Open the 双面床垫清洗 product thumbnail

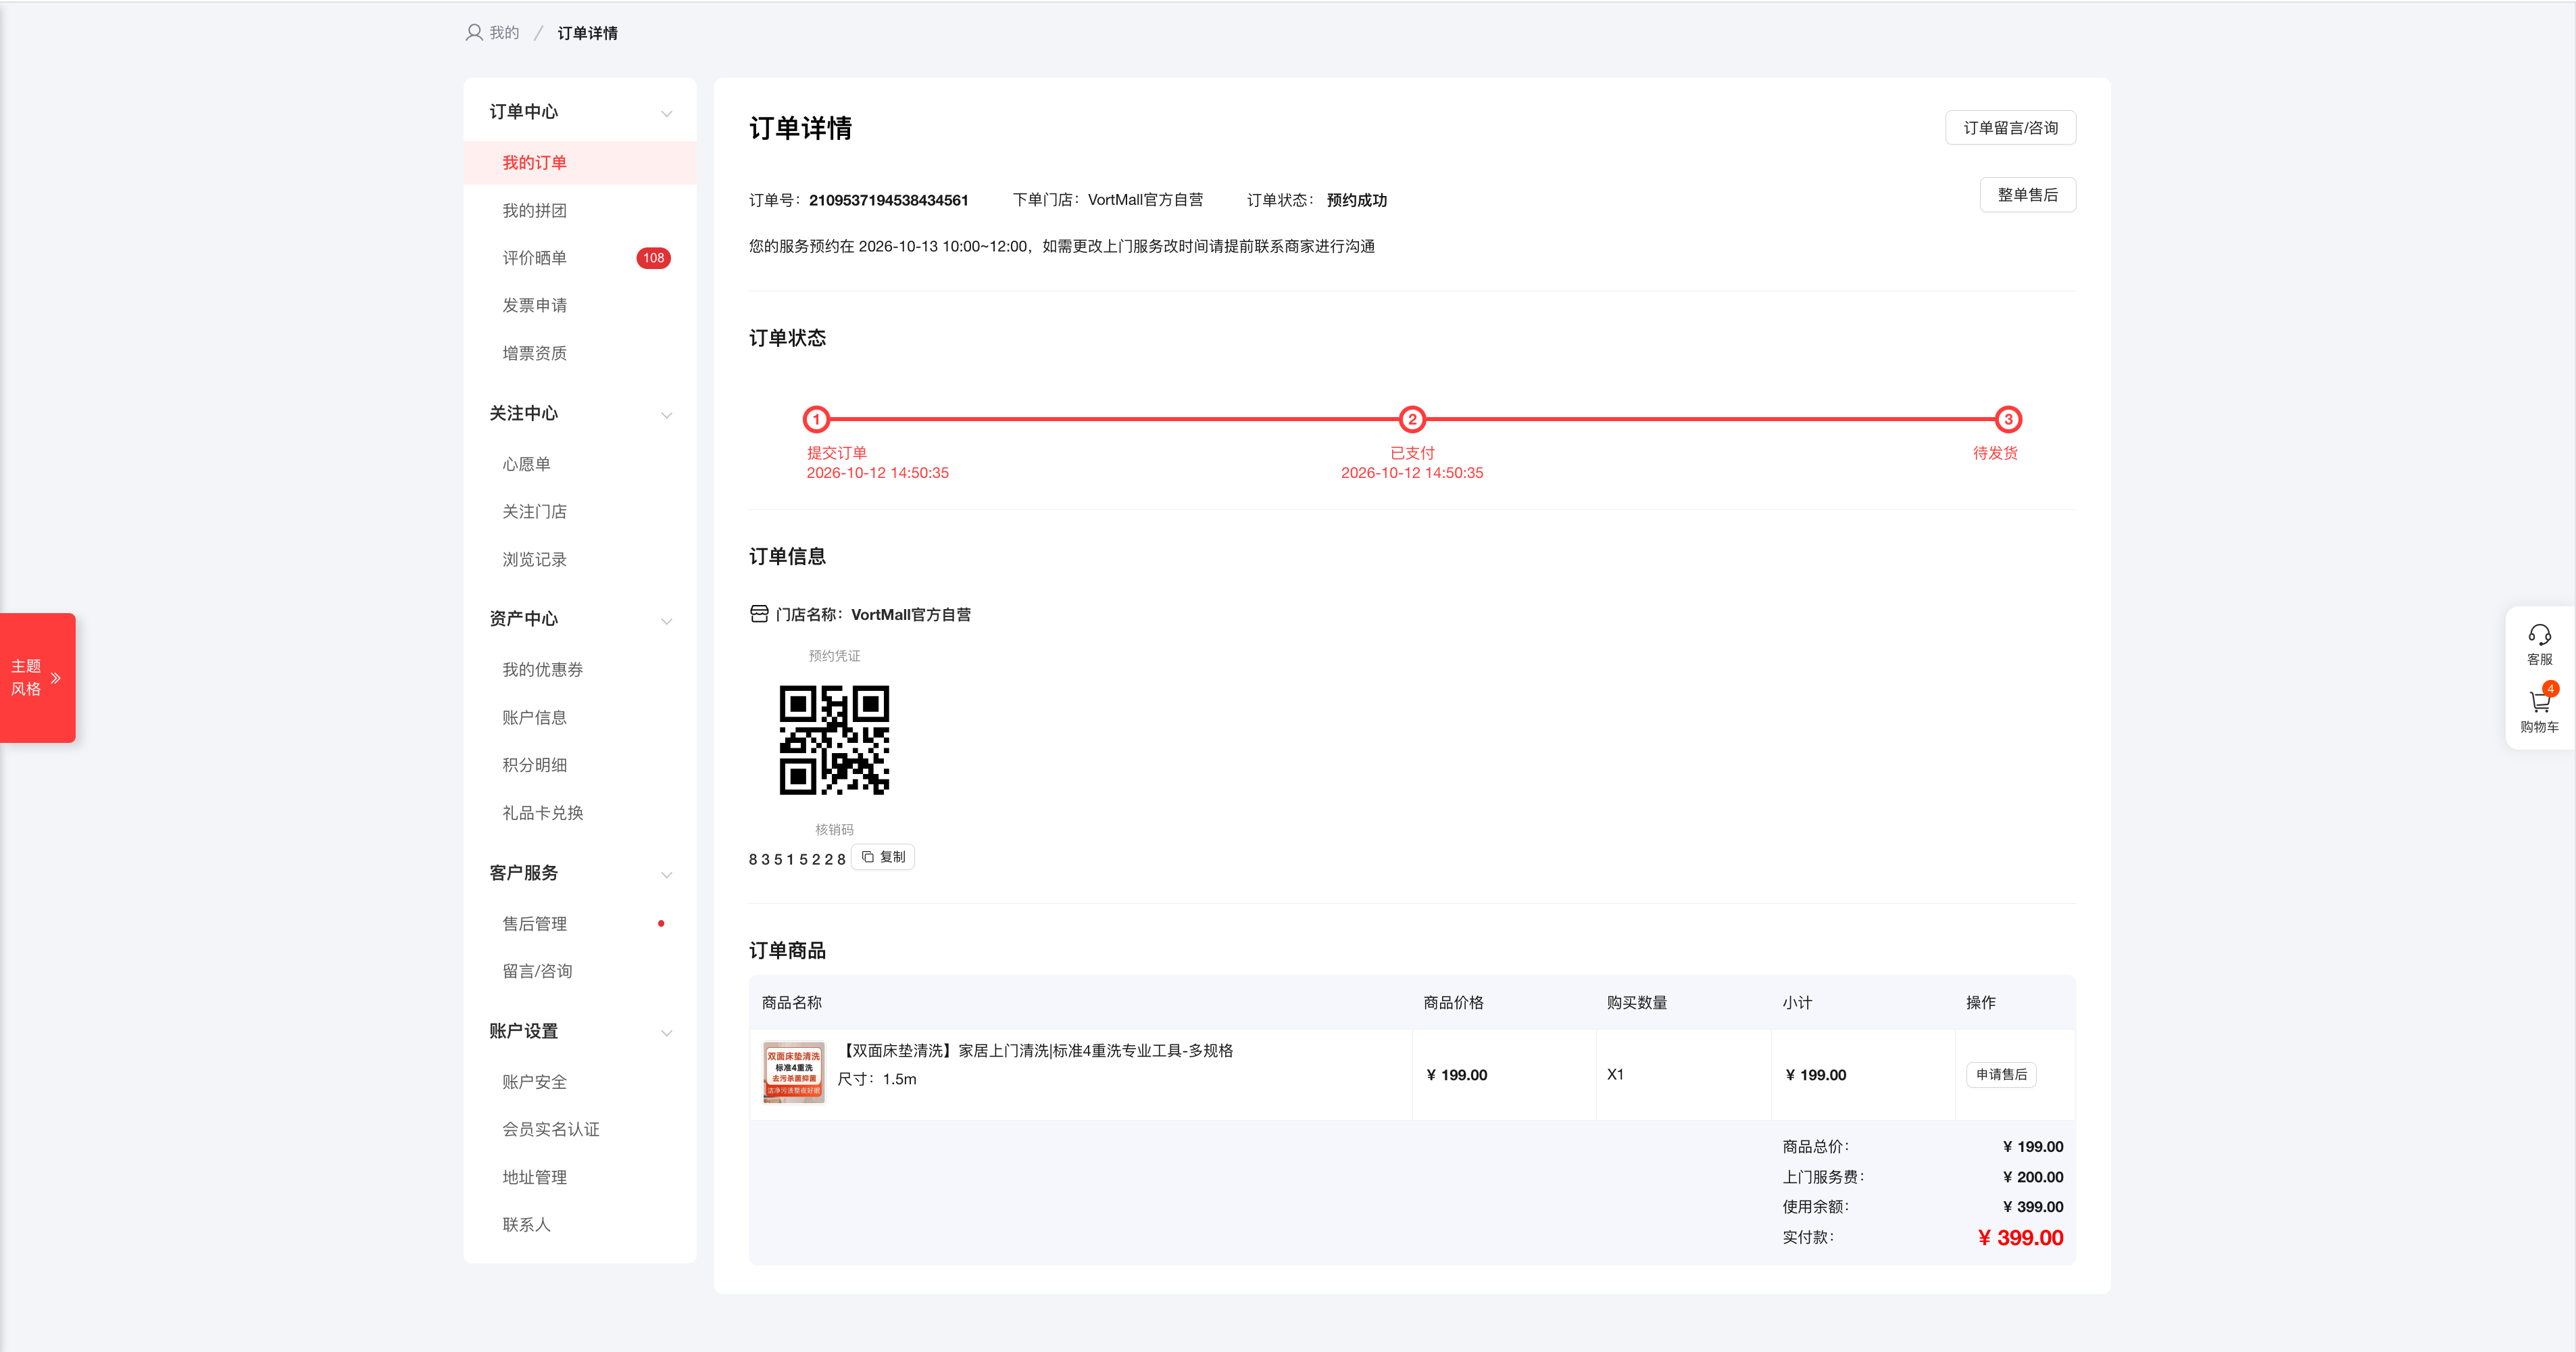click(794, 1074)
